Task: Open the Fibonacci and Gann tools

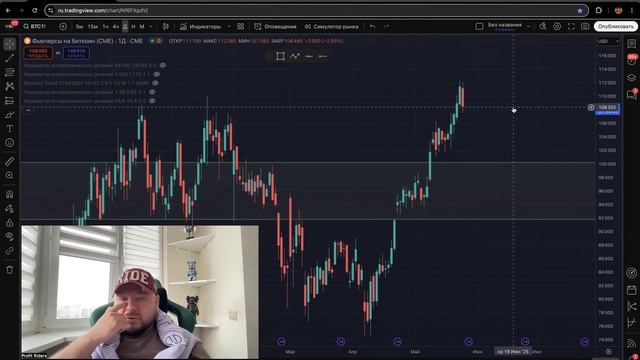Action: pyautogui.click(x=9, y=72)
